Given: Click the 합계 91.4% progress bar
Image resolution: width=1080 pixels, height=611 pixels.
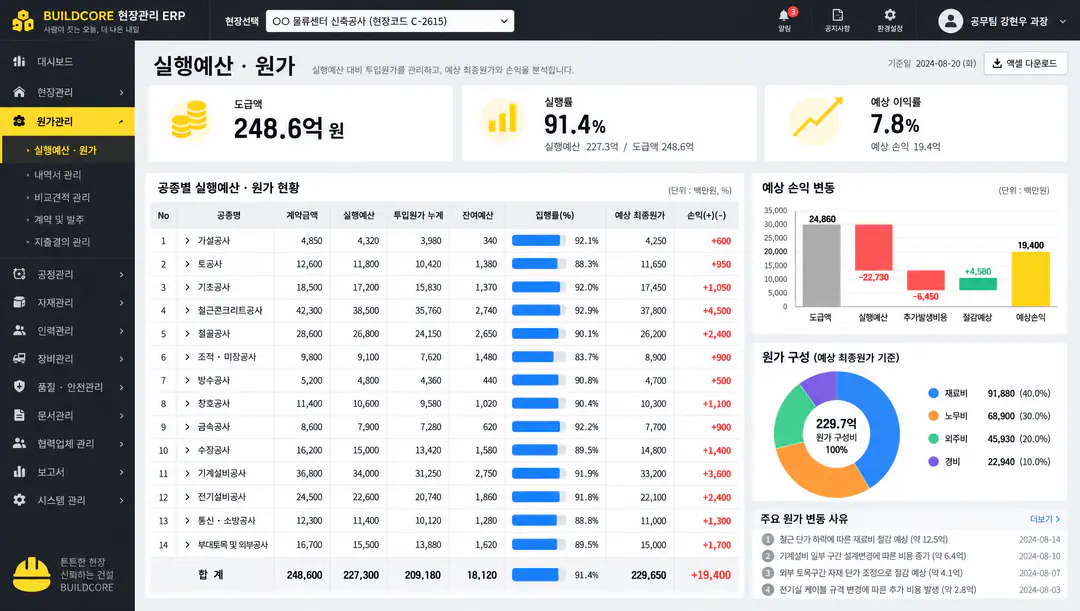Looking at the screenshot, I should click(539, 574).
